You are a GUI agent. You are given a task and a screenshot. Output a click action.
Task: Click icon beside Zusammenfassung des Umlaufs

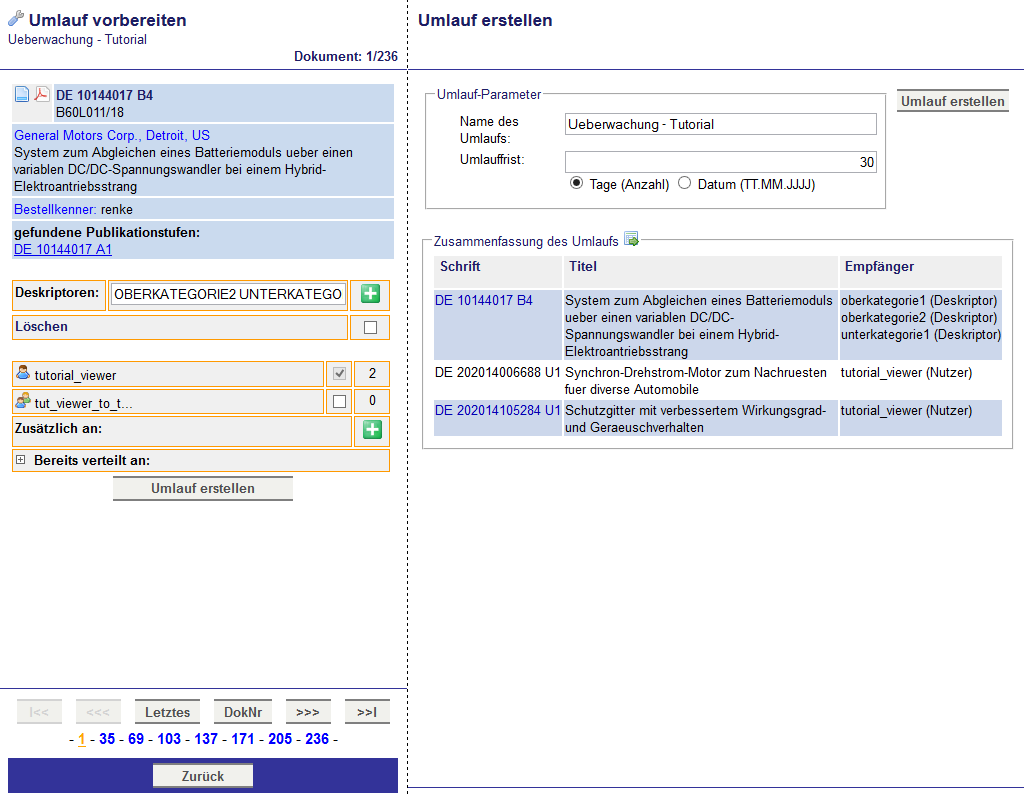pos(631,239)
